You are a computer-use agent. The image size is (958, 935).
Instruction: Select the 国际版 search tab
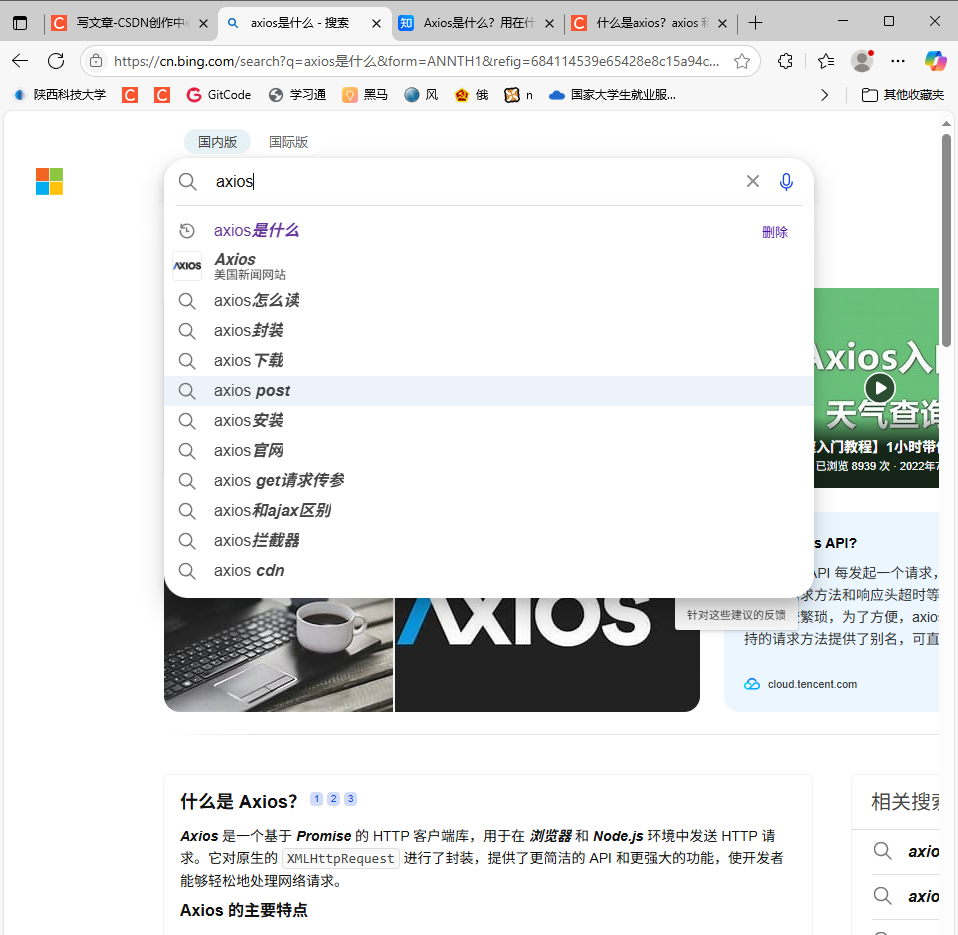tap(288, 142)
